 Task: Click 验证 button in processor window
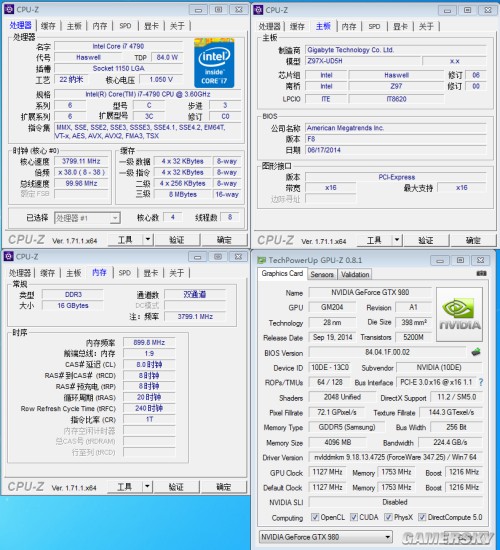176,240
